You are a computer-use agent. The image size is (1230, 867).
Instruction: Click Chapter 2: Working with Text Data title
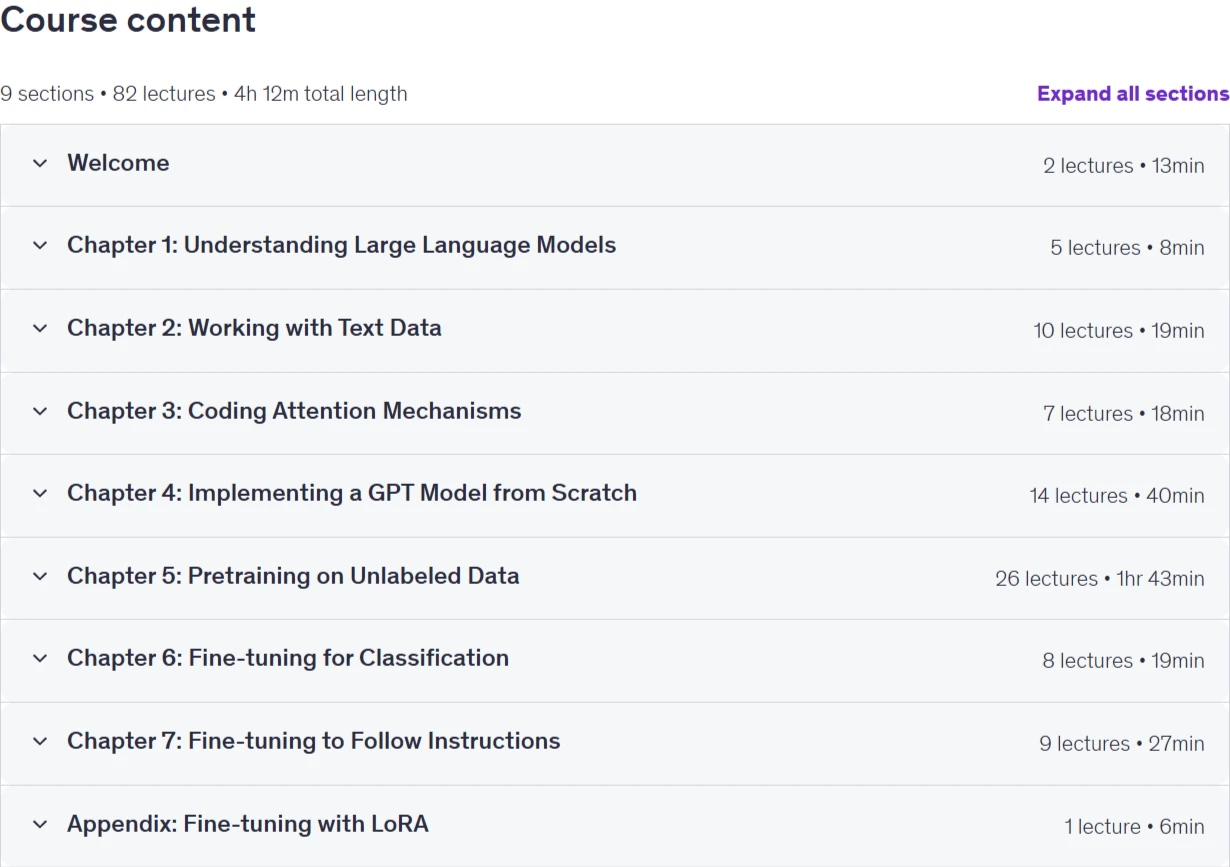coord(254,328)
